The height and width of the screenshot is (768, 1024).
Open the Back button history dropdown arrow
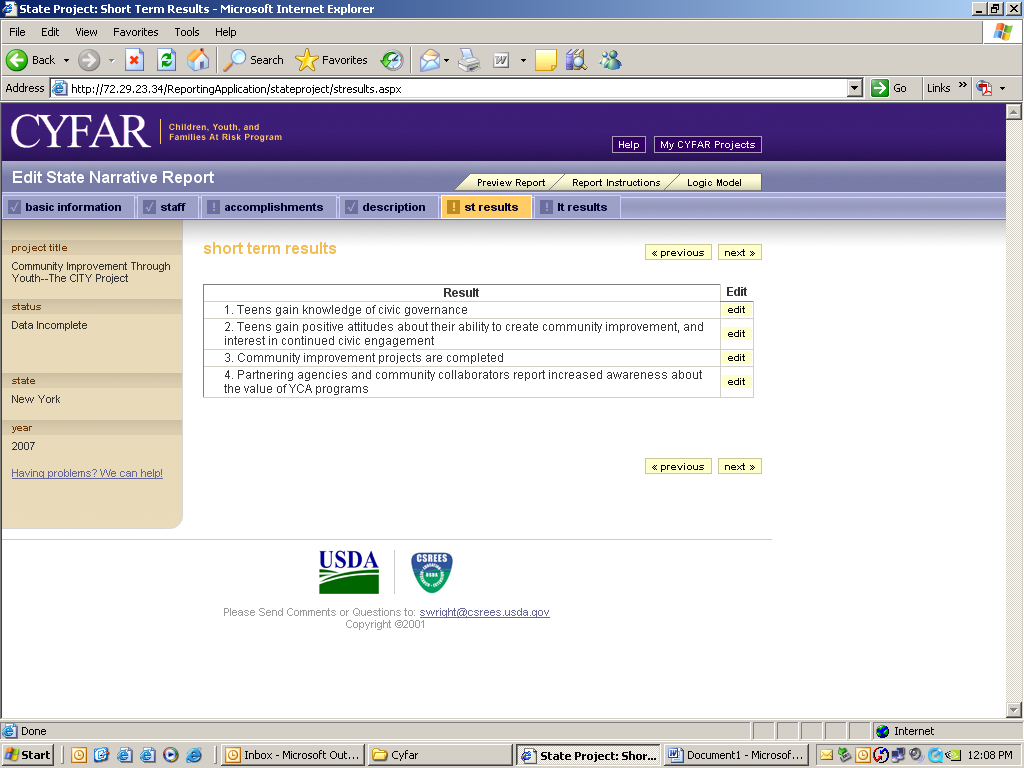67,60
